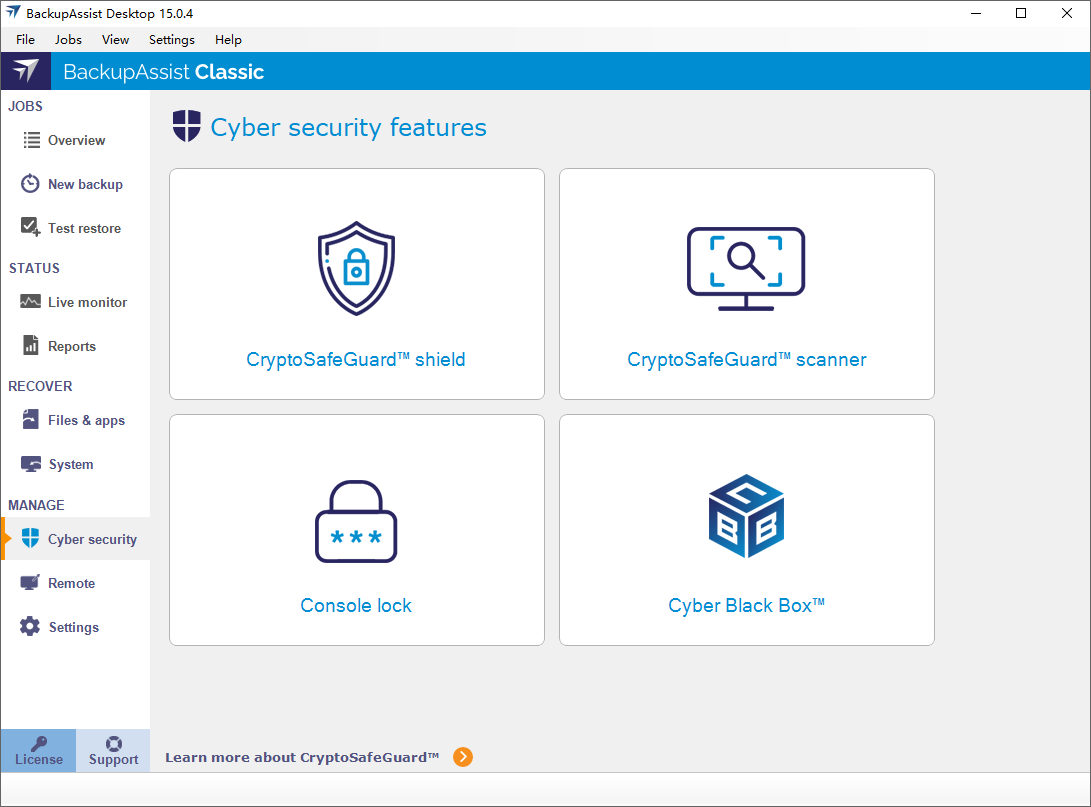Select Files & apps text in sidebar
This screenshot has height=807, width=1091.
tap(86, 420)
